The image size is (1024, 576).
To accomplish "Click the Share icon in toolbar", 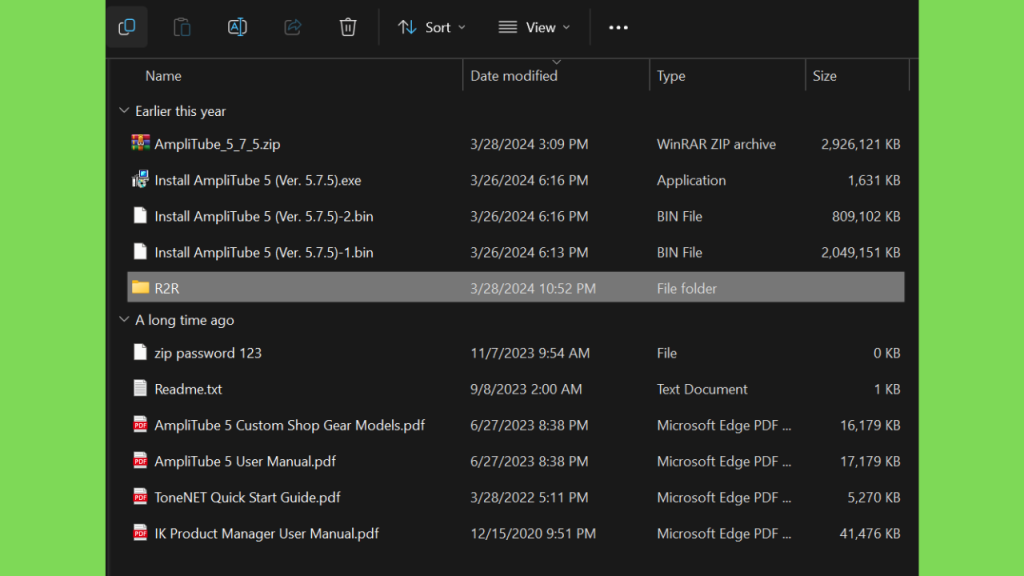I will tap(293, 27).
